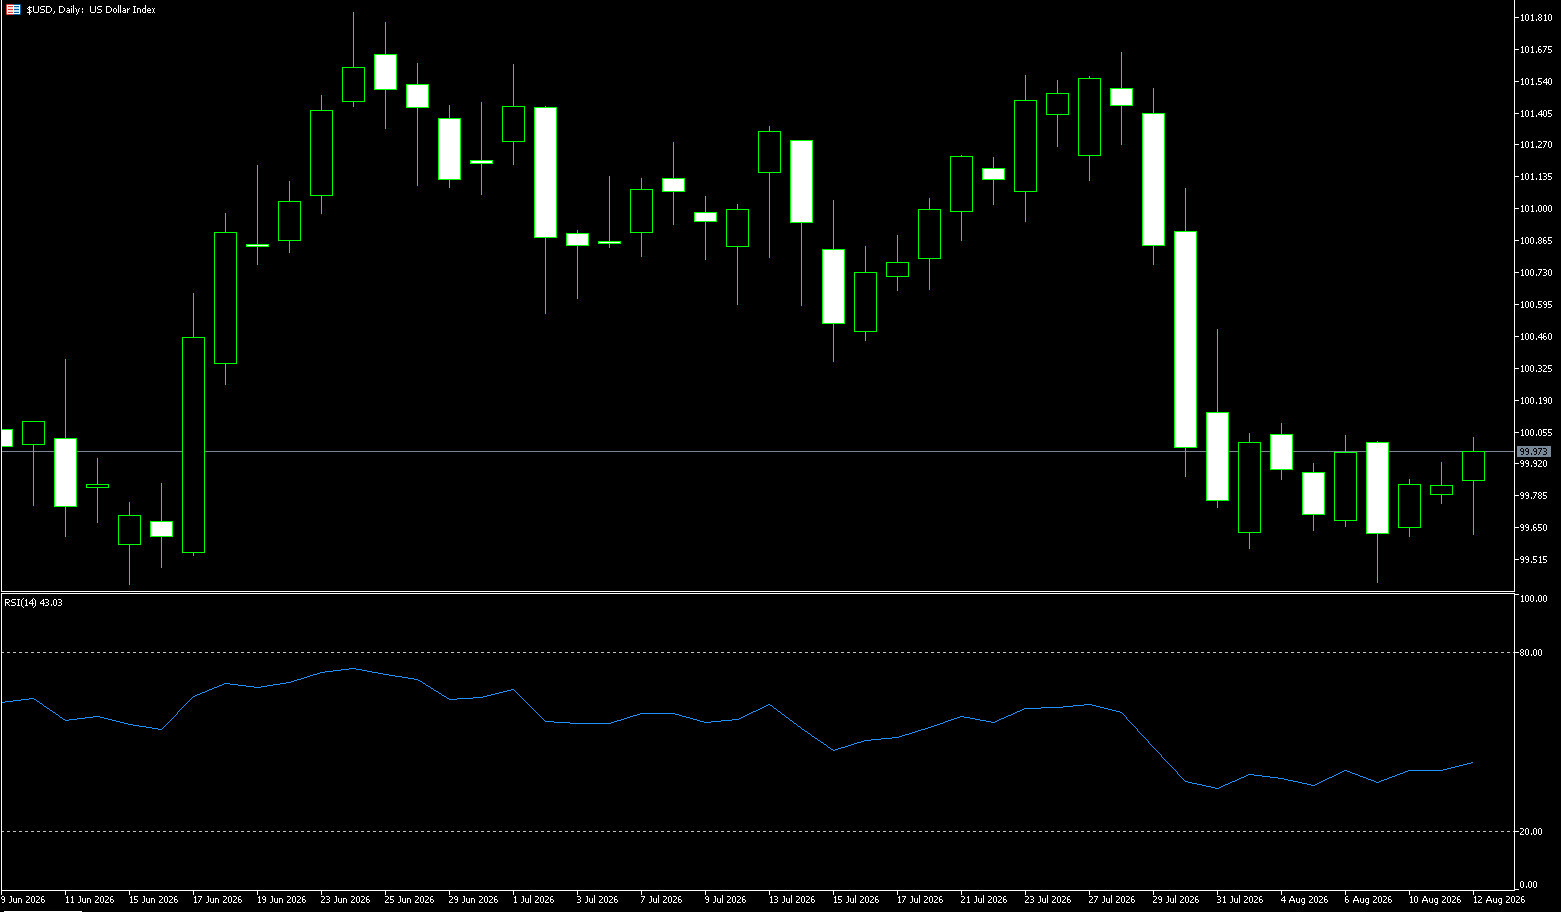Choose the "12 Aug 2026" time axis label
Screen dimensions: 1561x912
(1498, 900)
